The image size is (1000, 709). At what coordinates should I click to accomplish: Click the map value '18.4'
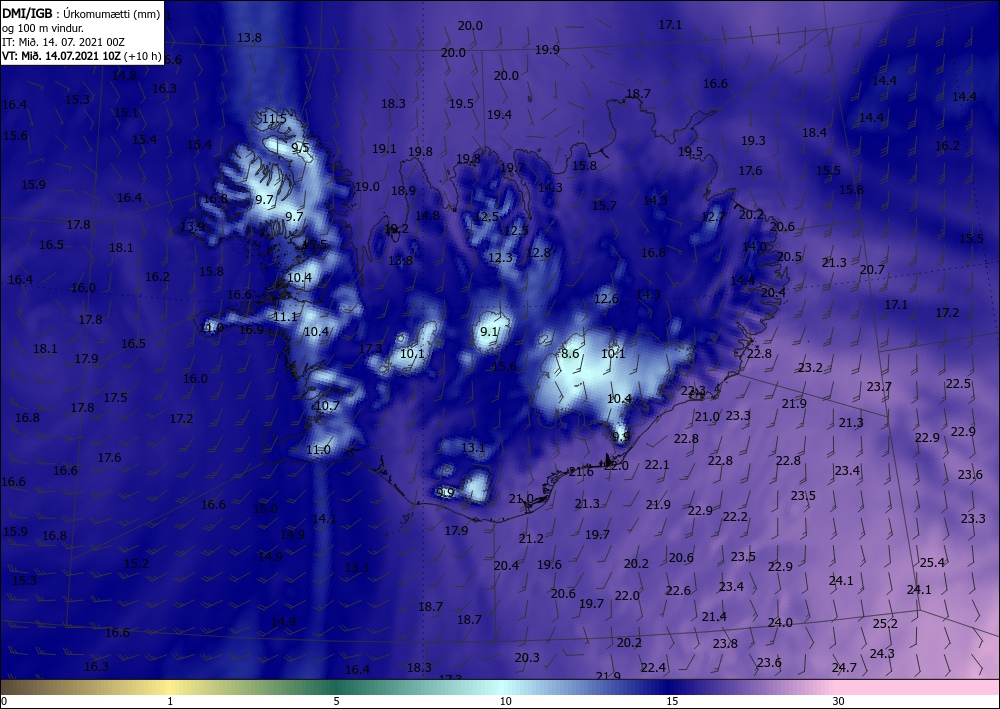[814, 133]
